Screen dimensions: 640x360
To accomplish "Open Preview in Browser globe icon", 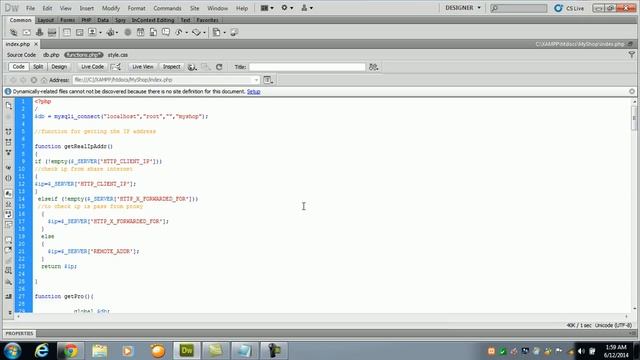I will (x=192, y=67).
